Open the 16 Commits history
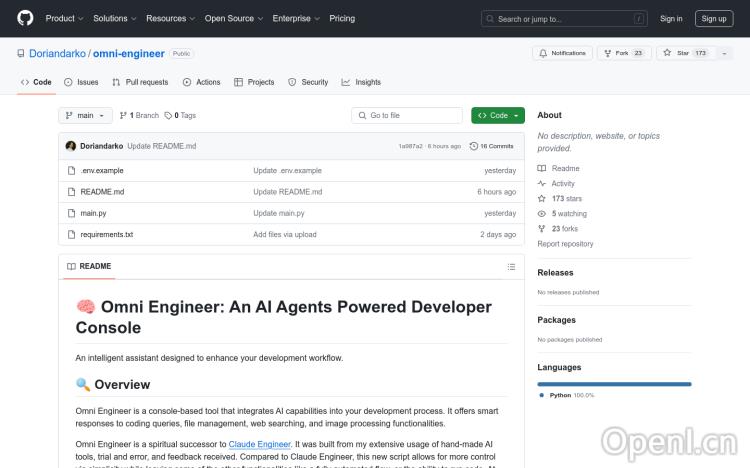750x468 pixels. [493, 146]
